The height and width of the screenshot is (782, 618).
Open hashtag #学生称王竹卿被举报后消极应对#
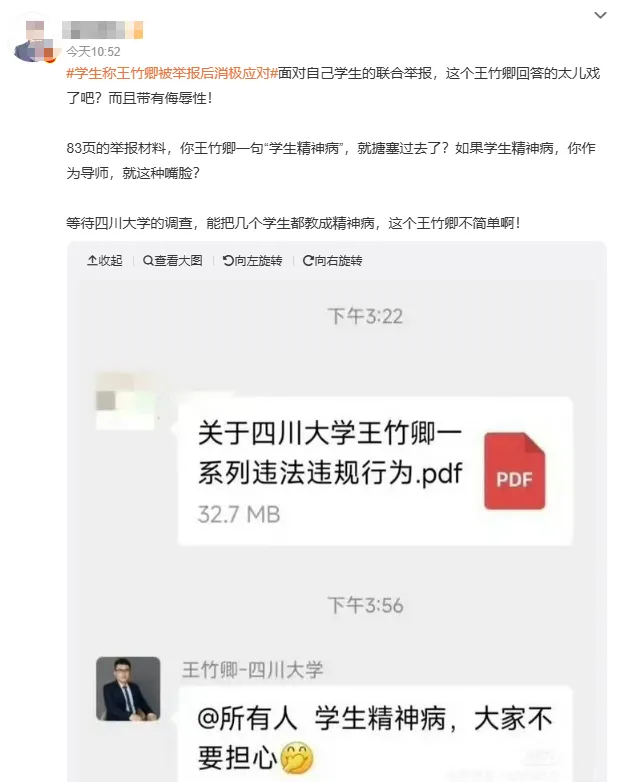[172, 73]
